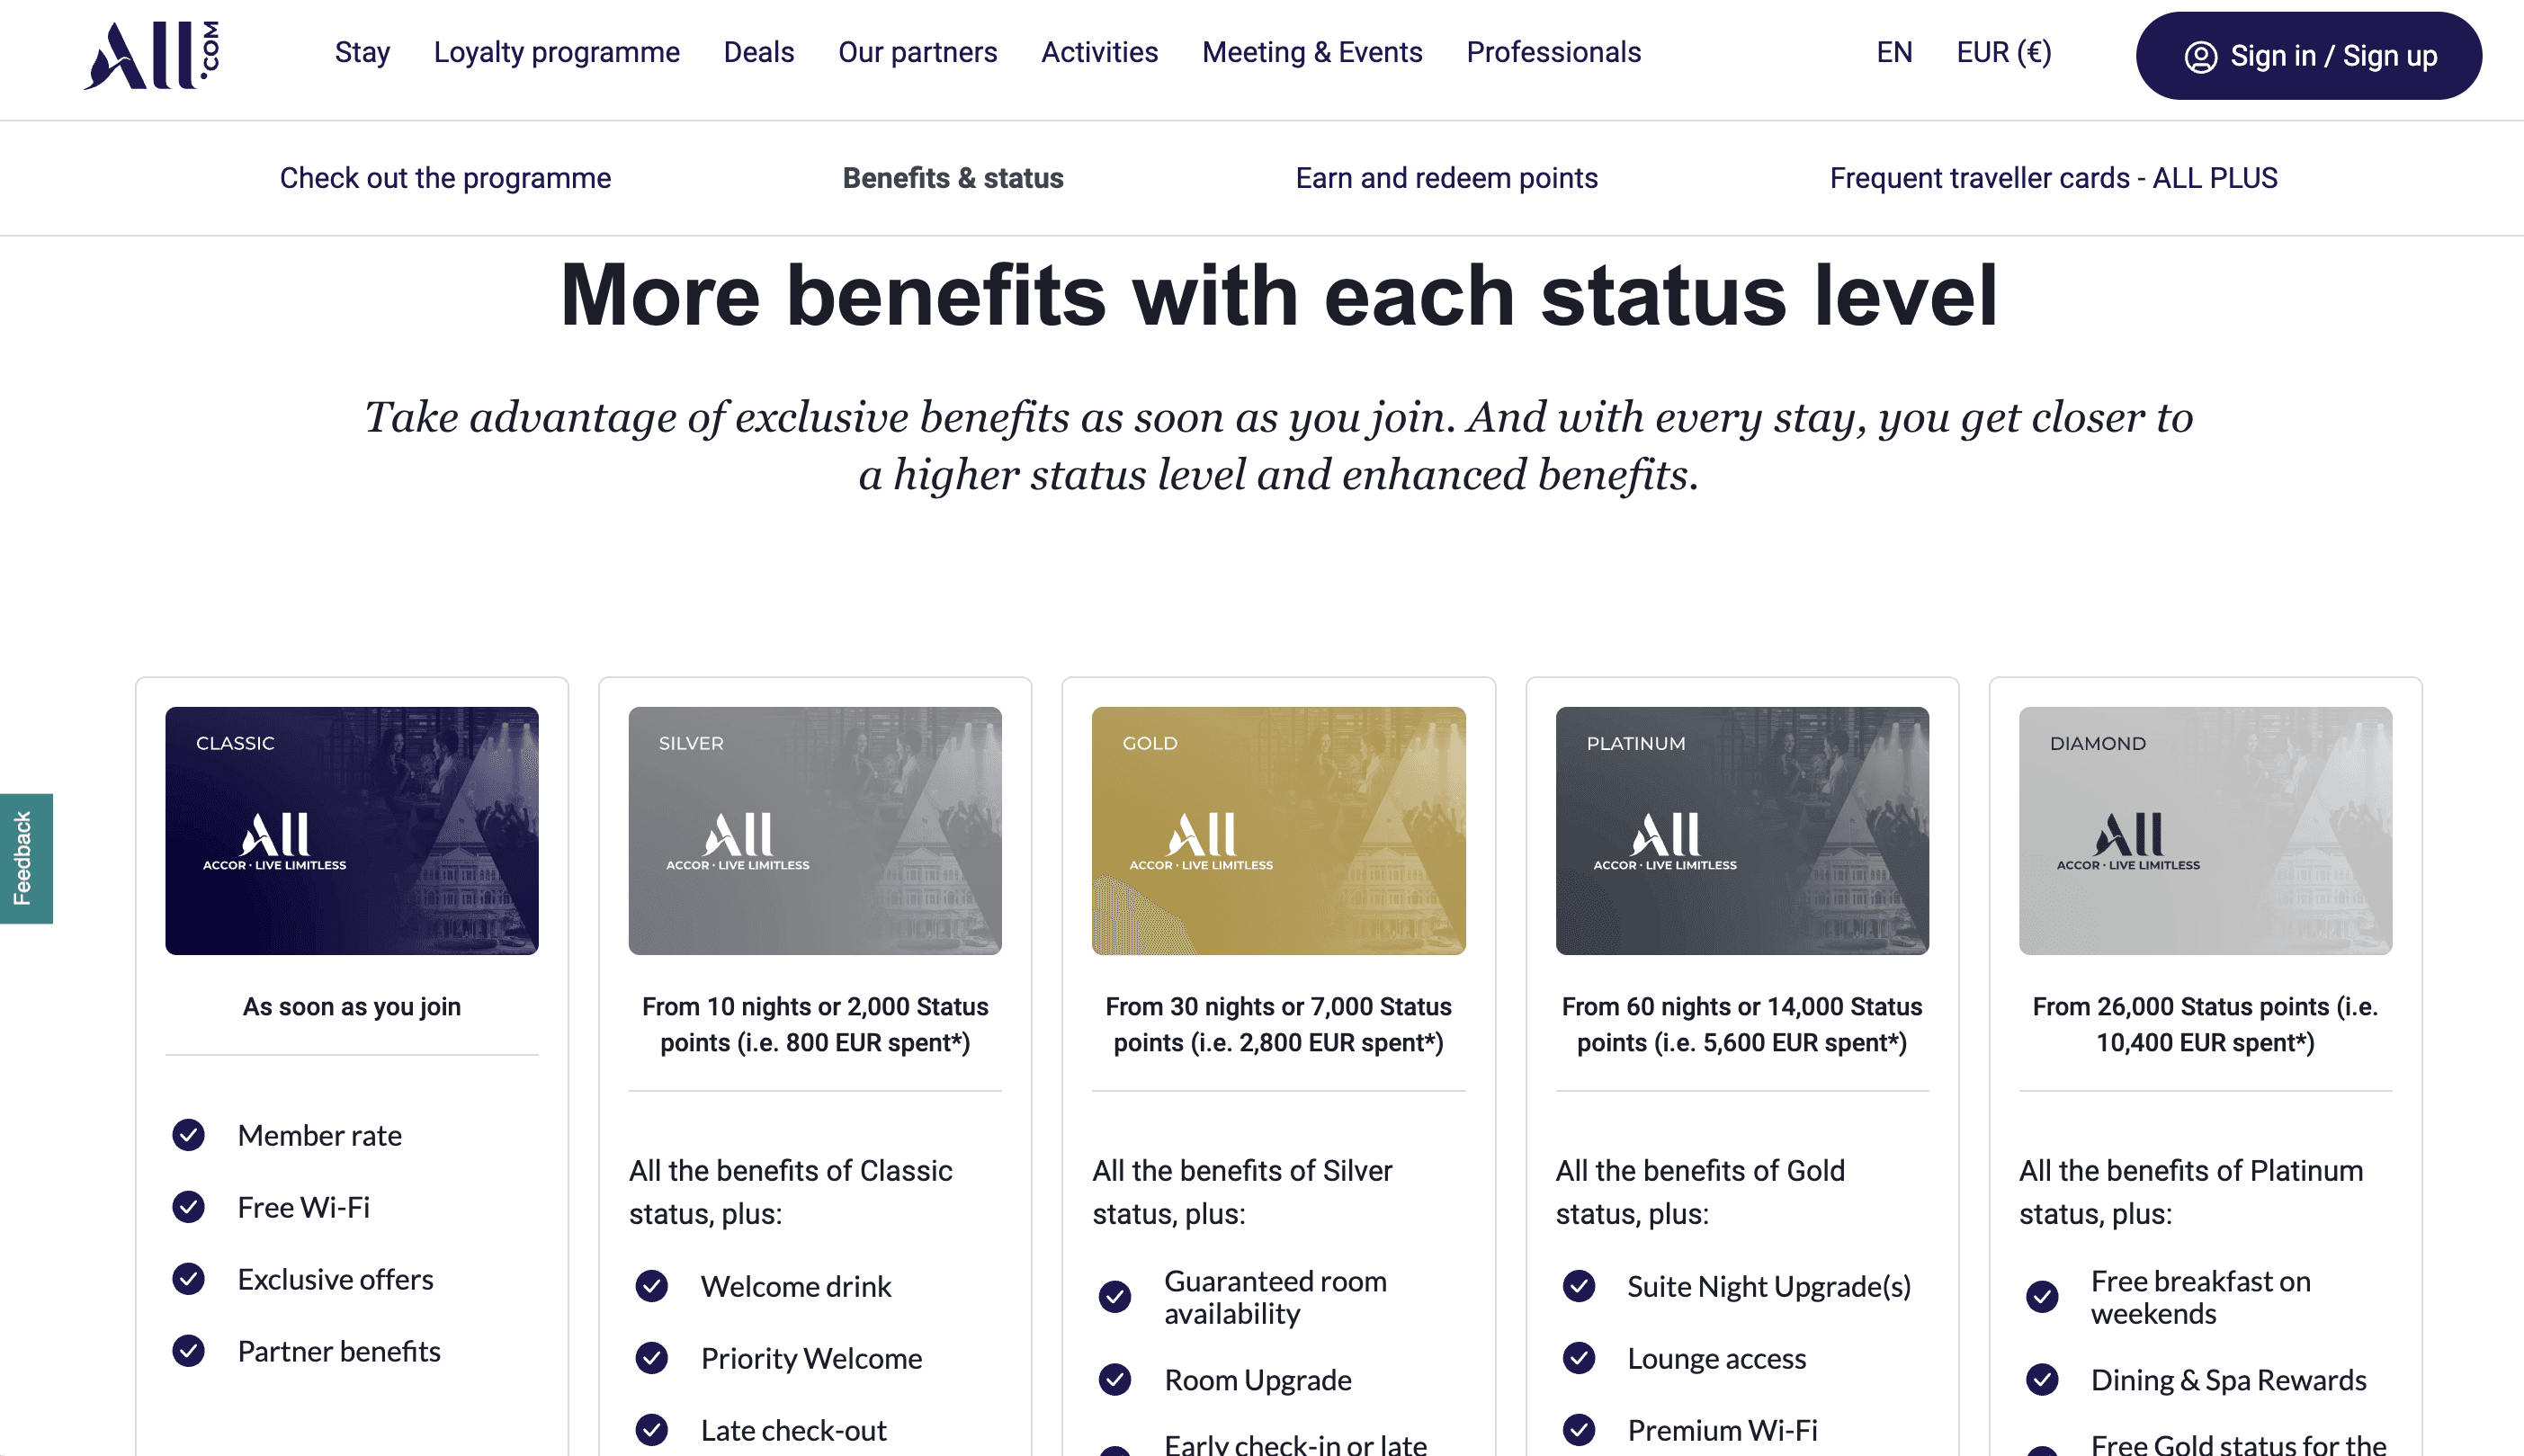Open the Check out the programme link

click(445, 178)
